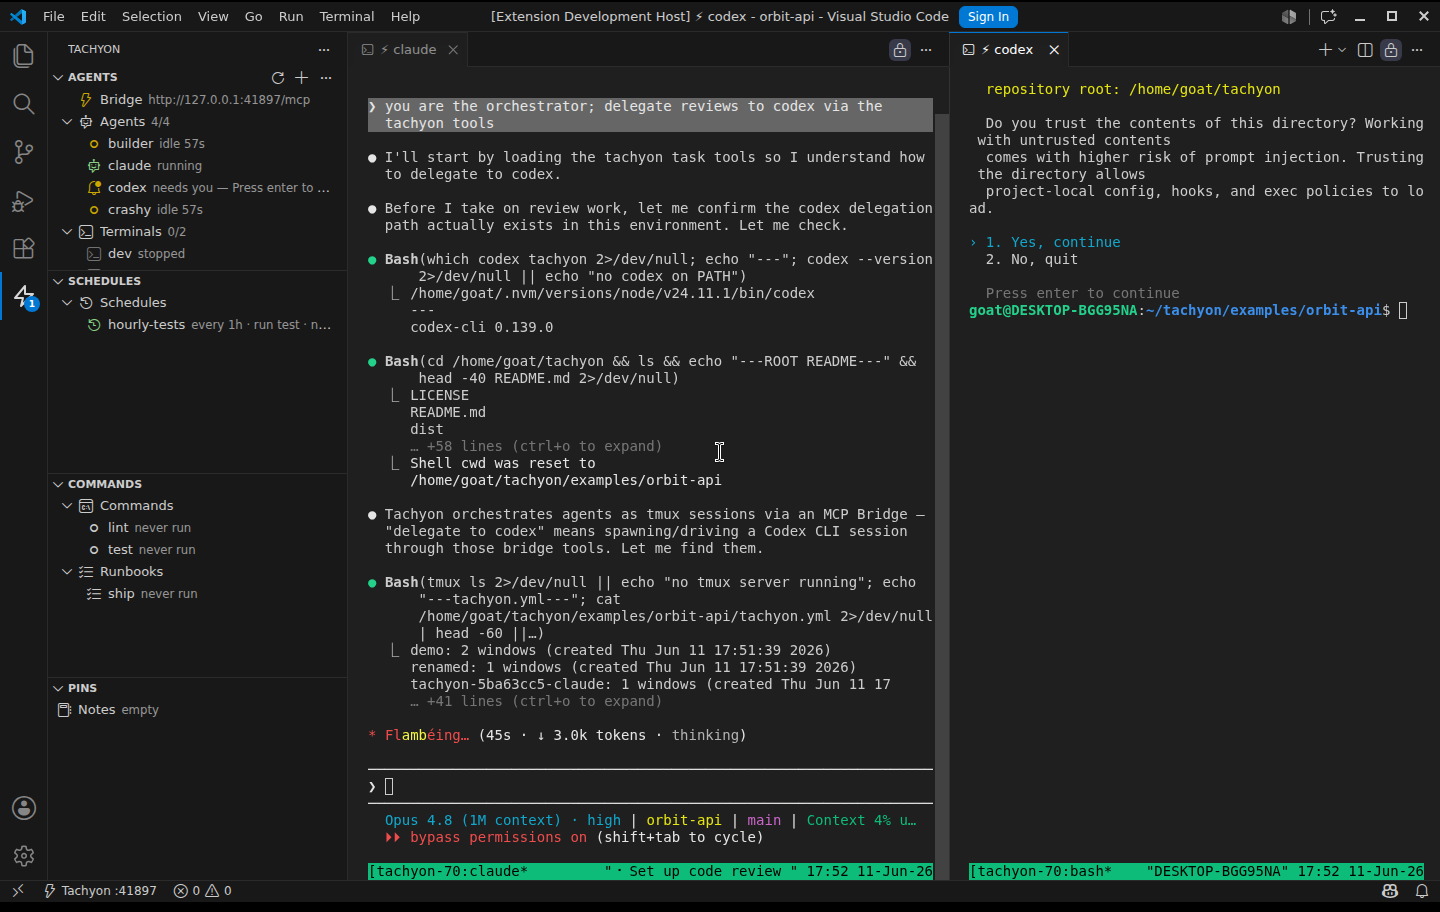1440x912 pixels.
Task: Open more actions for Agents section
Action: (x=326, y=77)
